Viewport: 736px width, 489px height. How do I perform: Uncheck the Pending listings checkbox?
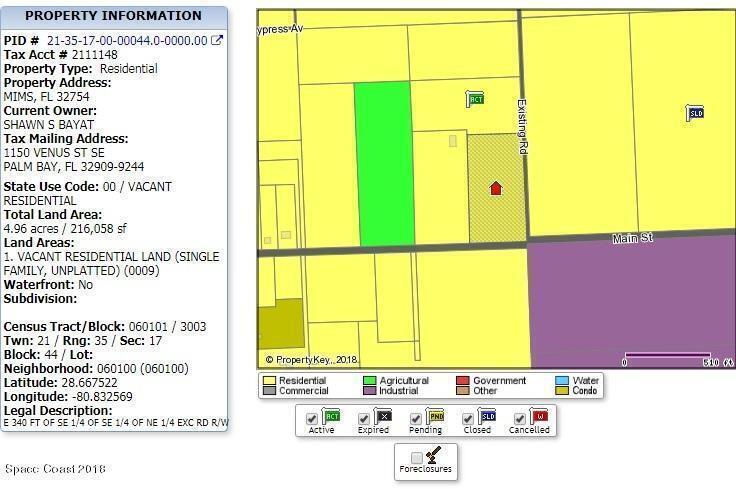[416, 418]
